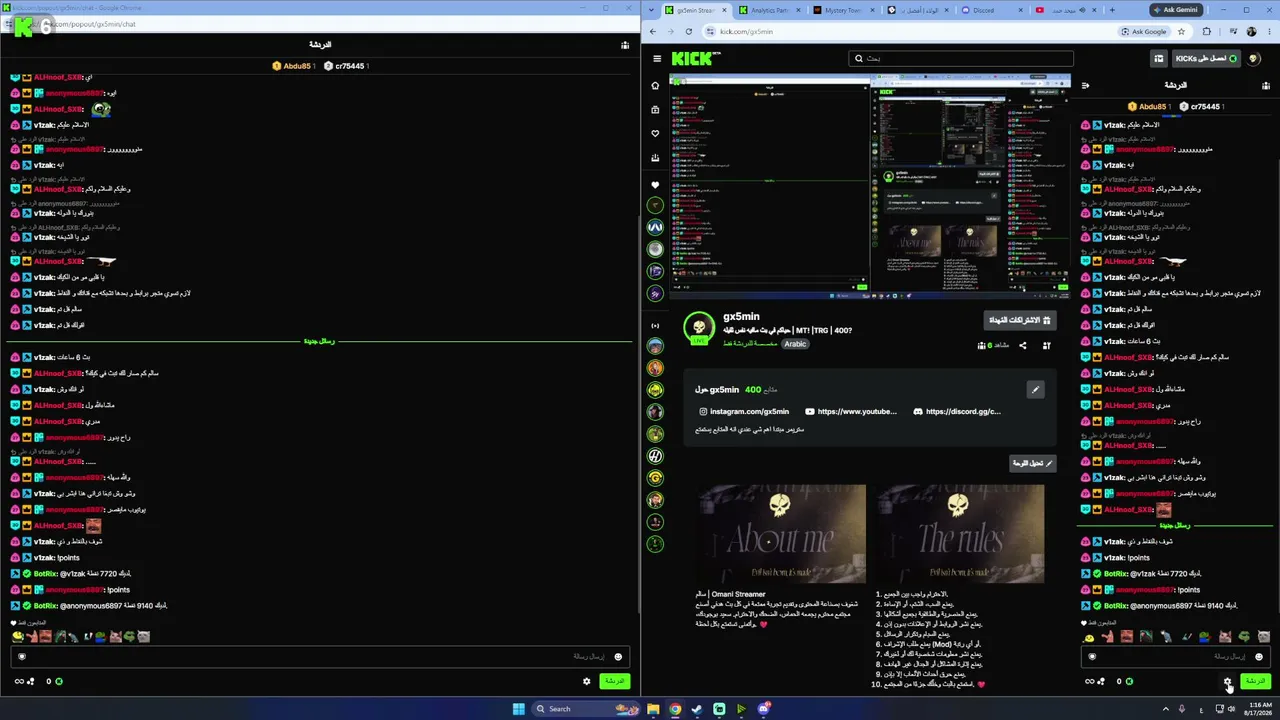Click message input in popout chat
Image resolution: width=1280 pixels, height=720 pixels.
320,656
